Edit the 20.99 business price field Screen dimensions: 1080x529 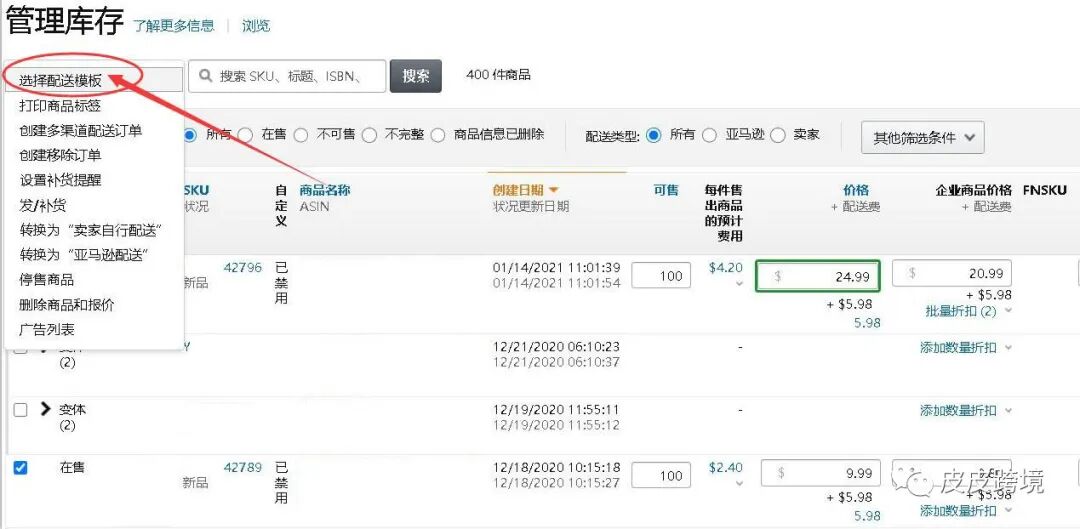(x=952, y=273)
